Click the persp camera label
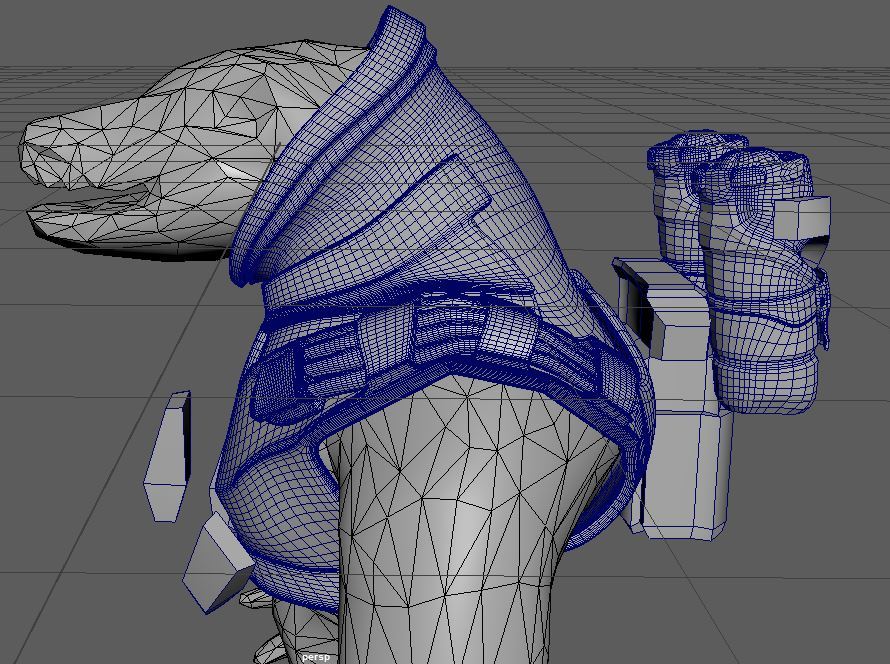 tap(316, 657)
